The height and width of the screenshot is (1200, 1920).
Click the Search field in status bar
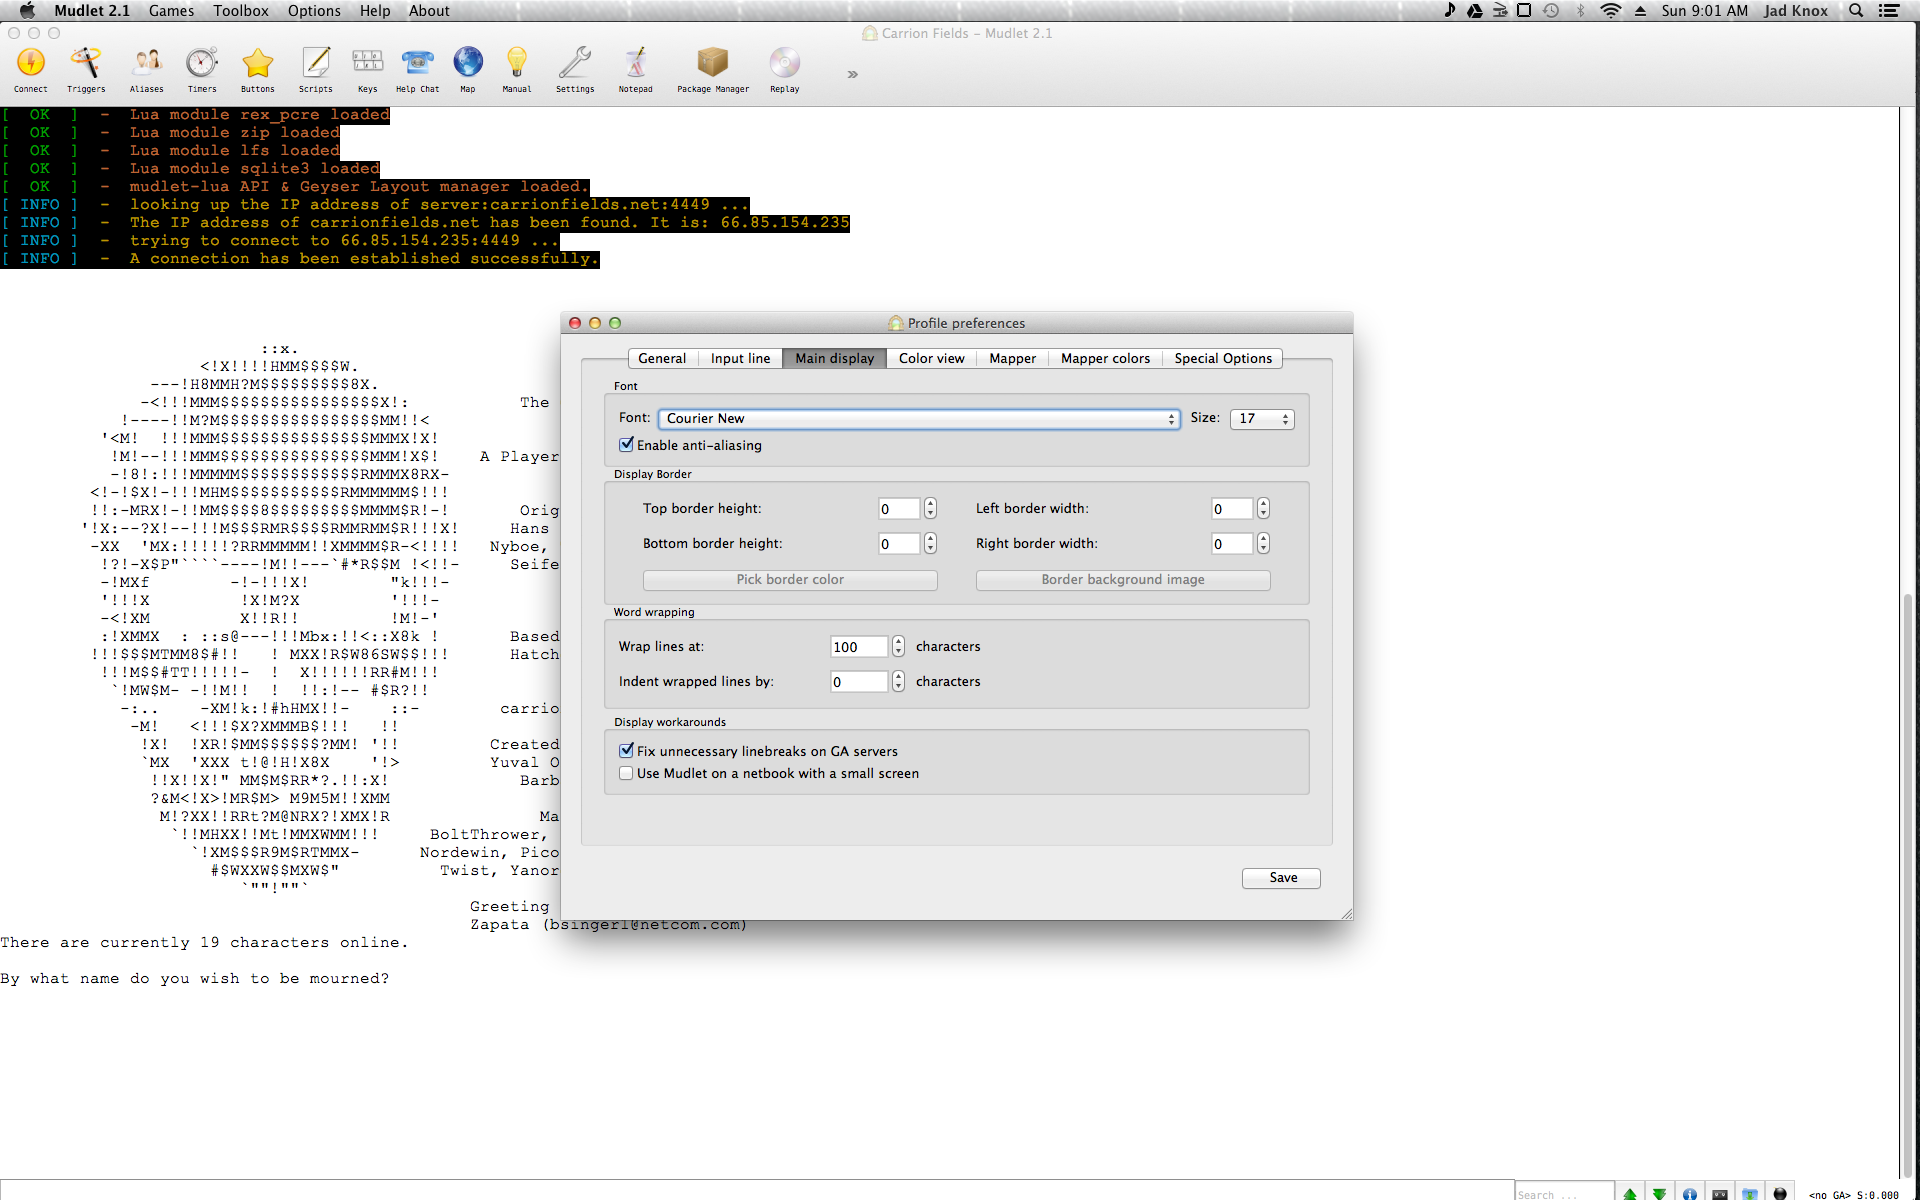[1564, 1192]
